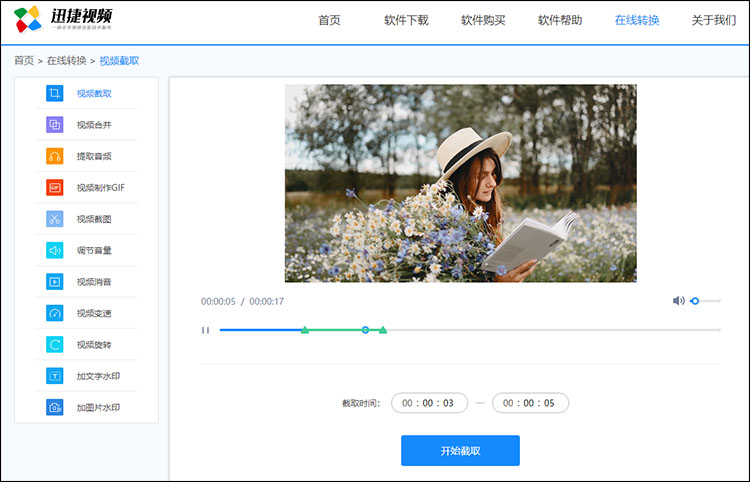The height and width of the screenshot is (482, 750).
Task: Click the 视频制作GIF icon
Action: (x=55, y=187)
